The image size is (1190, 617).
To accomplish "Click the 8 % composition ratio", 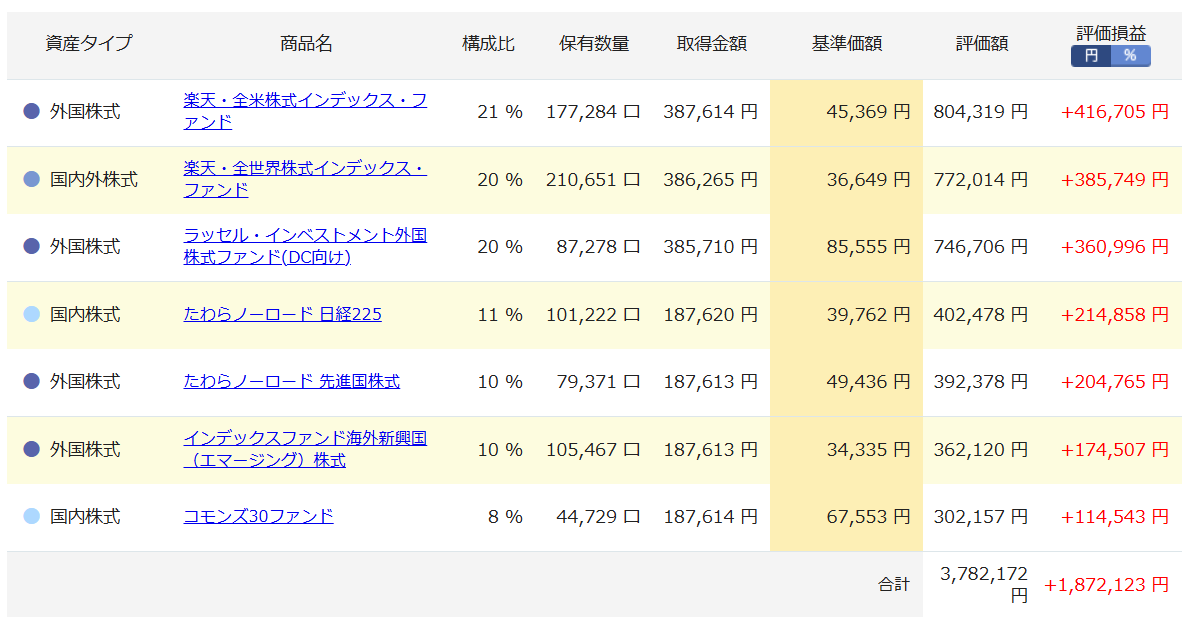I will pos(505,516).
